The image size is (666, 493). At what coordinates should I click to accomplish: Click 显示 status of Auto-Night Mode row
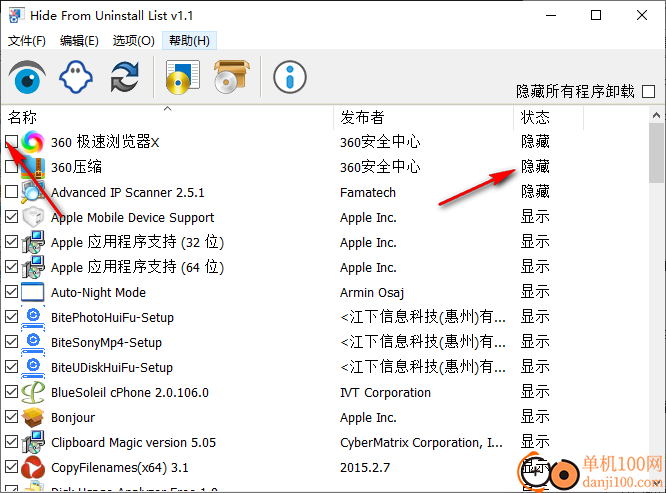coord(535,292)
